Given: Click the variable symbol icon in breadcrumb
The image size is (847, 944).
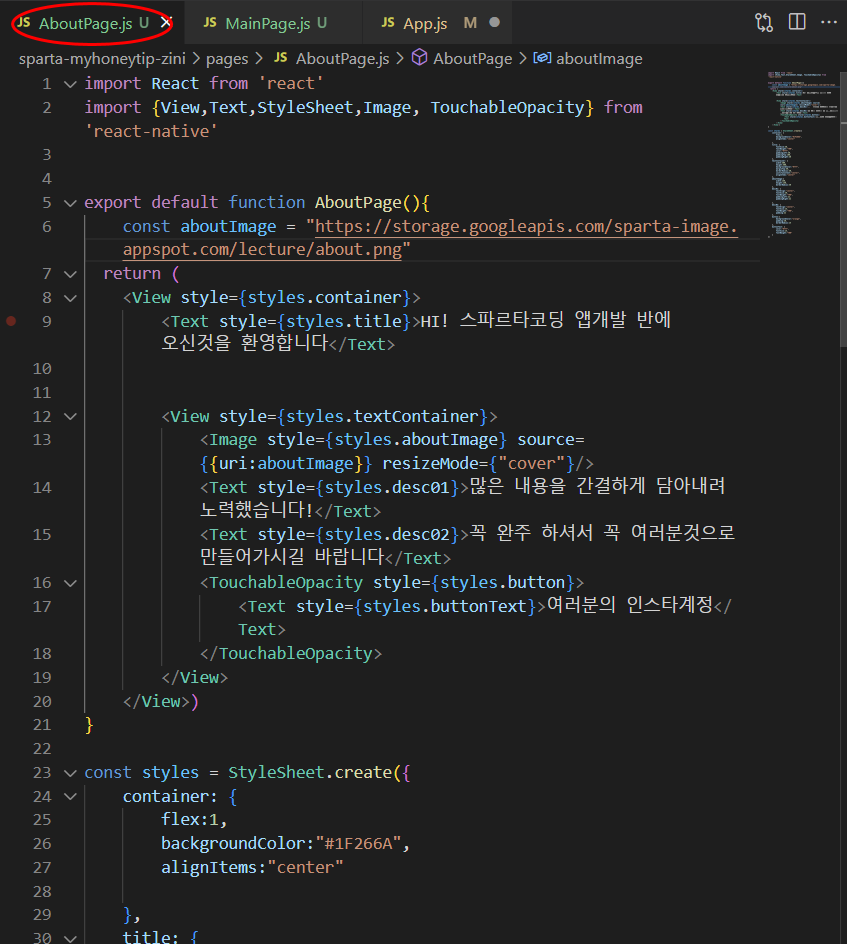Looking at the screenshot, I should [x=542, y=58].
